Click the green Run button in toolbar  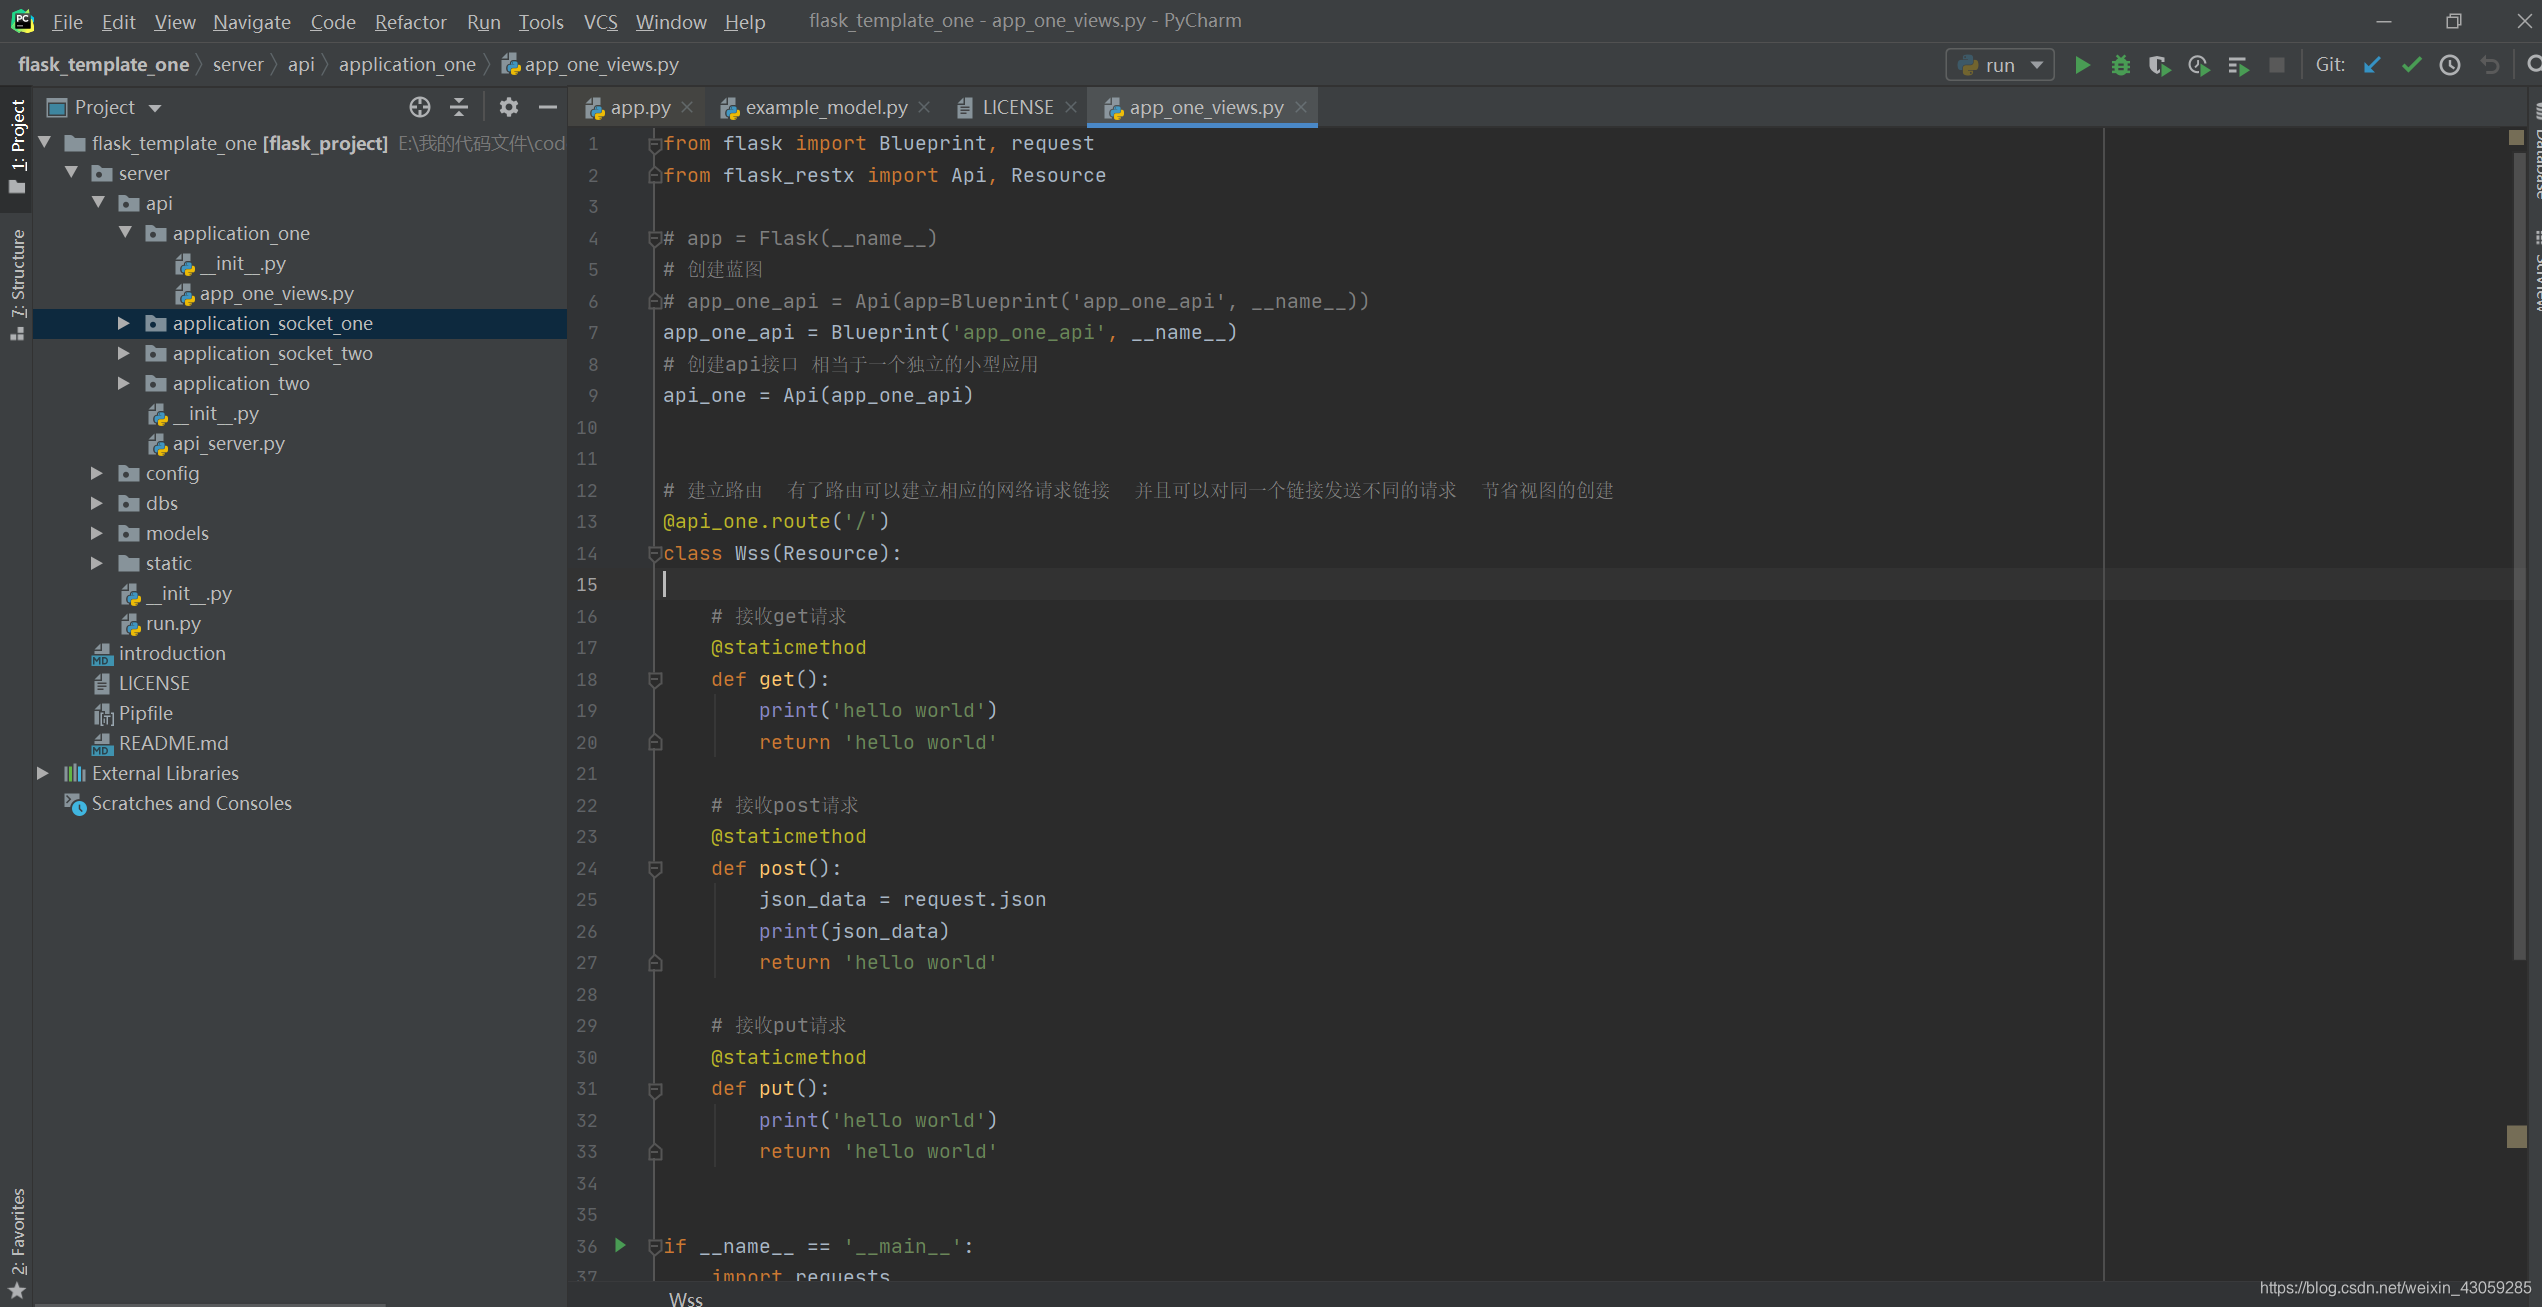(x=2082, y=65)
